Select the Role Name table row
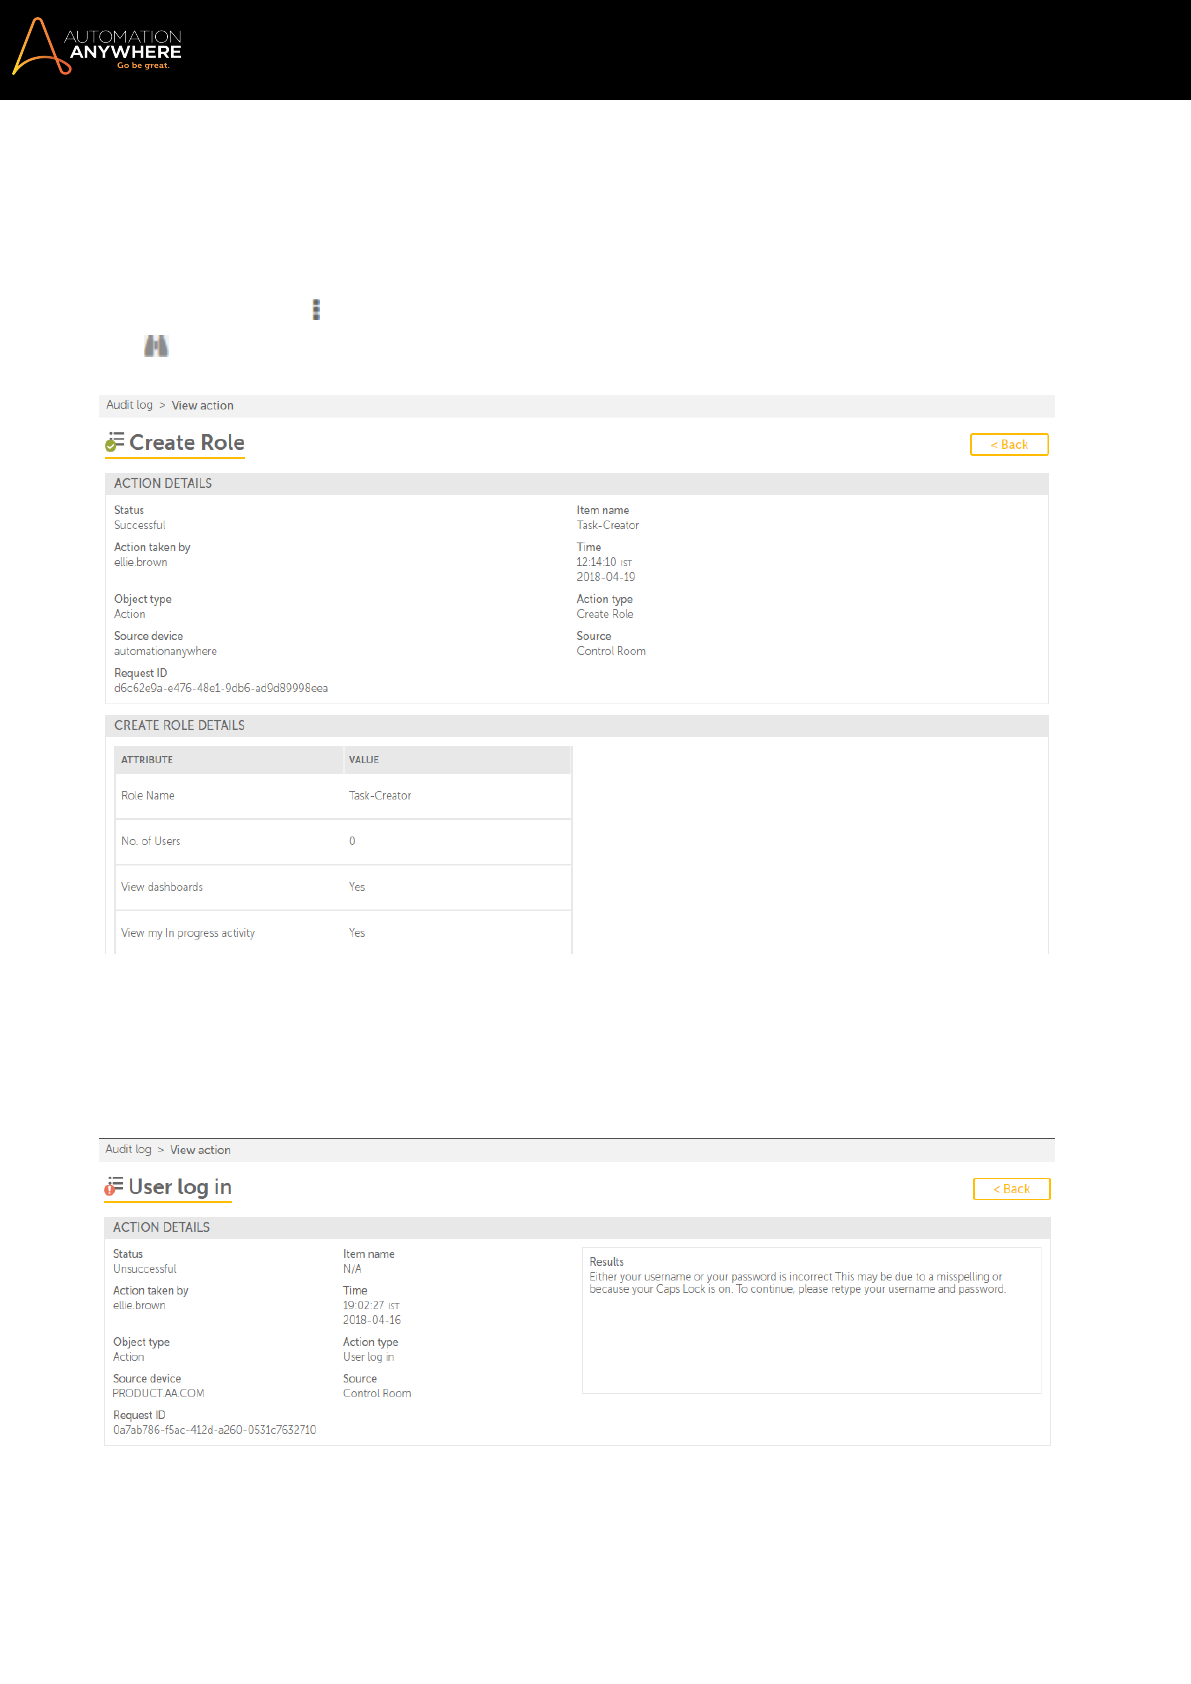The height and width of the screenshot is (1684, 1191). tap(343, 796)
